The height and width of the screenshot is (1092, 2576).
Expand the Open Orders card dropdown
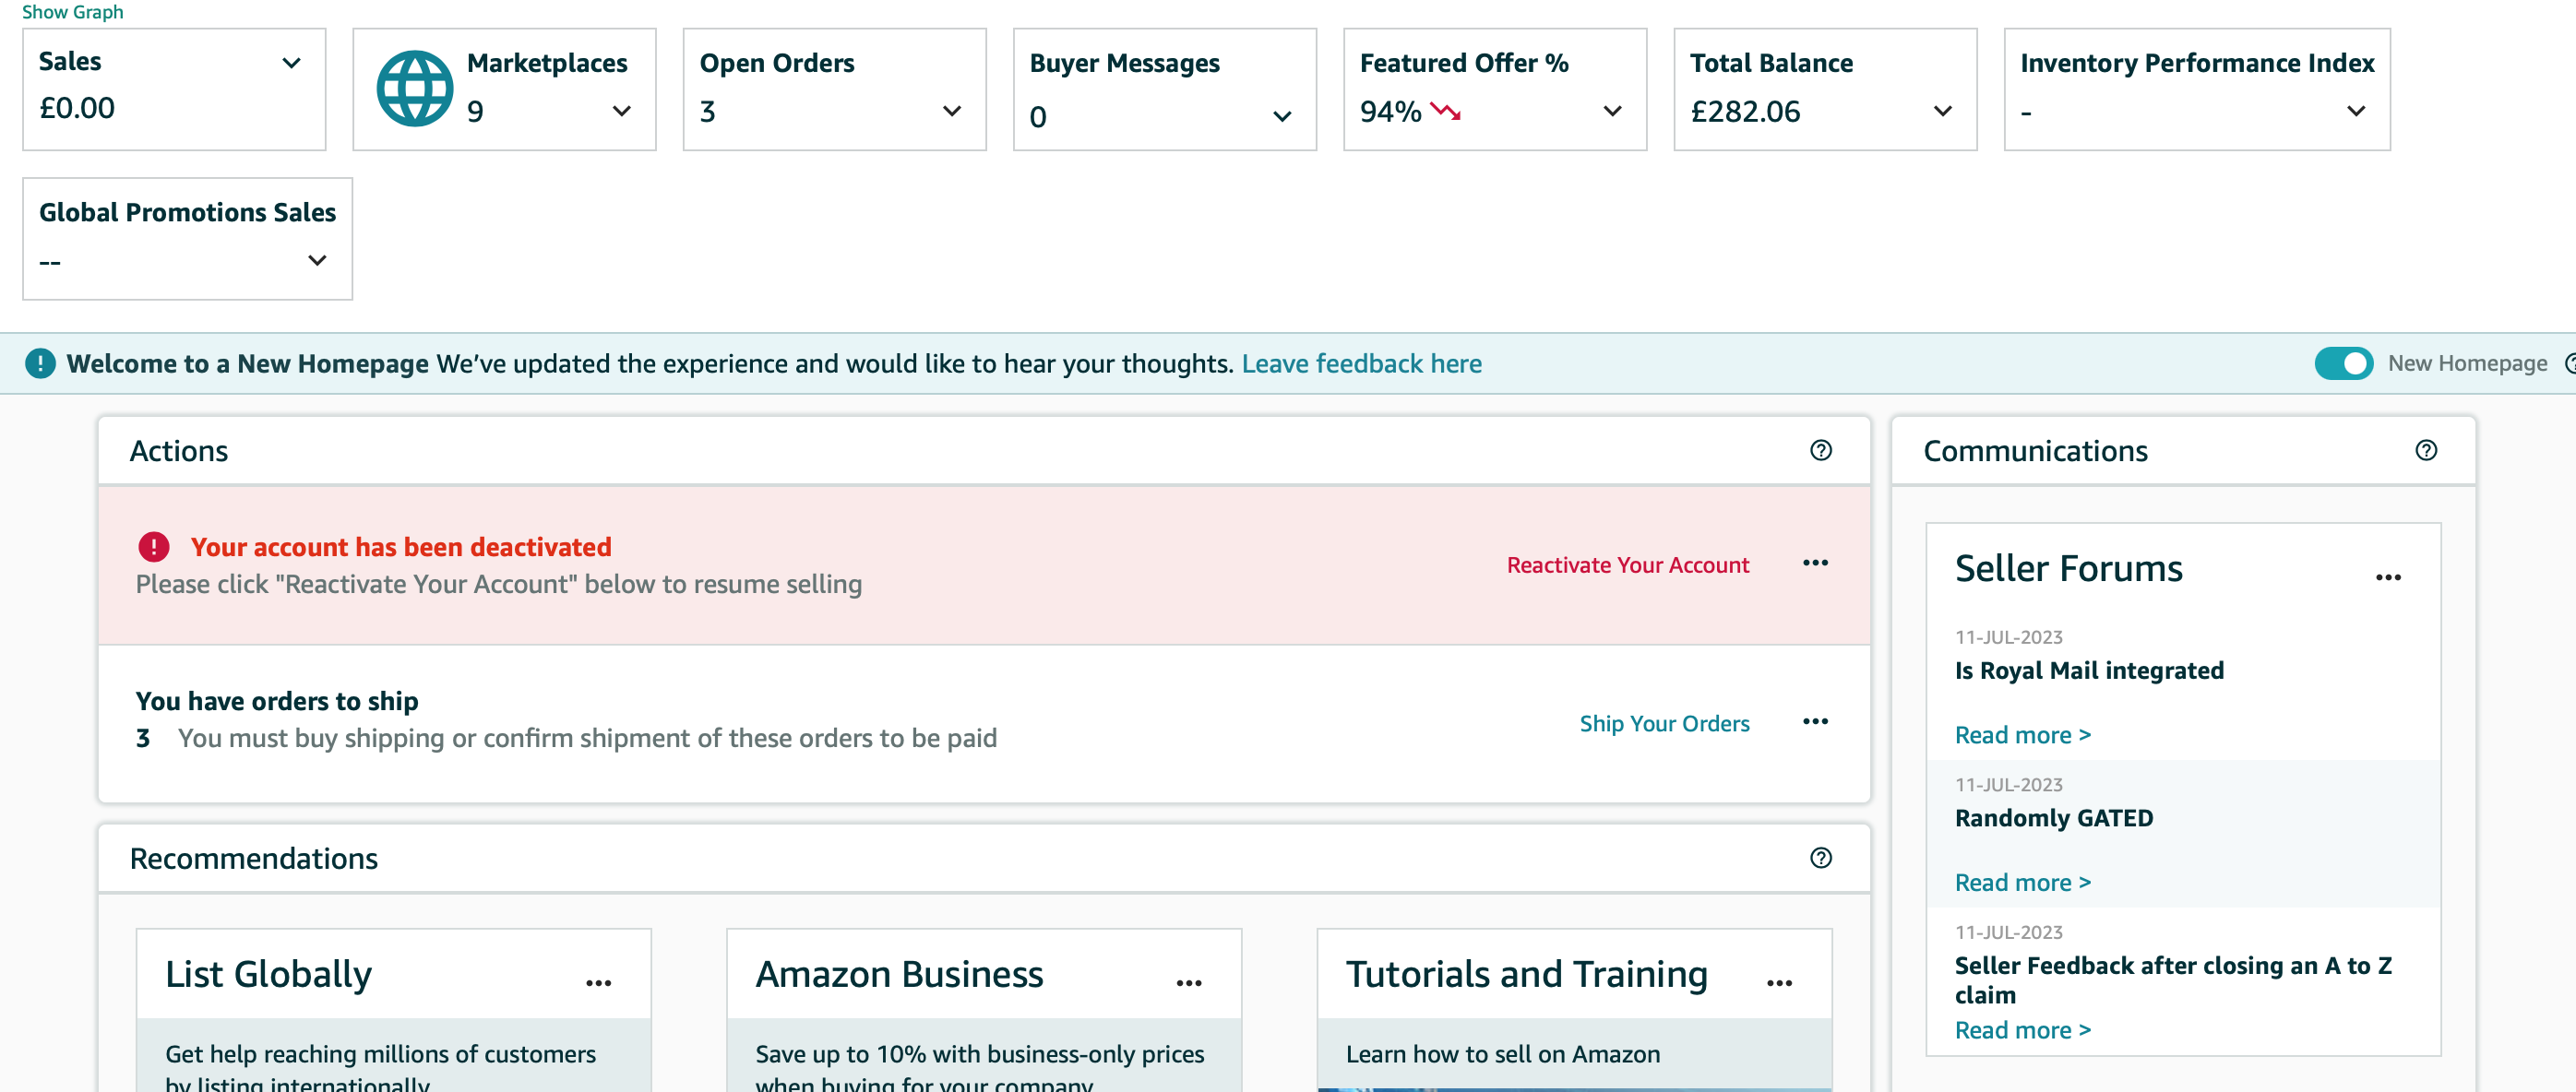tap(951, 111)
